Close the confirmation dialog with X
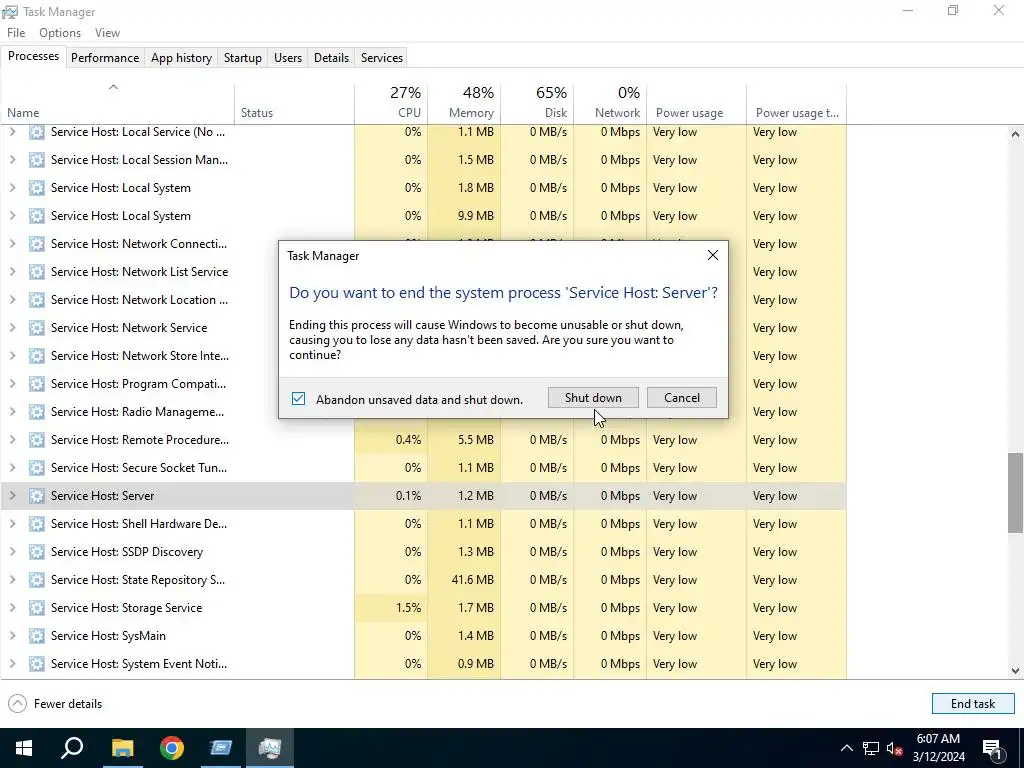The height and width of the screenshot is (768, 1024). click(713, 255)
